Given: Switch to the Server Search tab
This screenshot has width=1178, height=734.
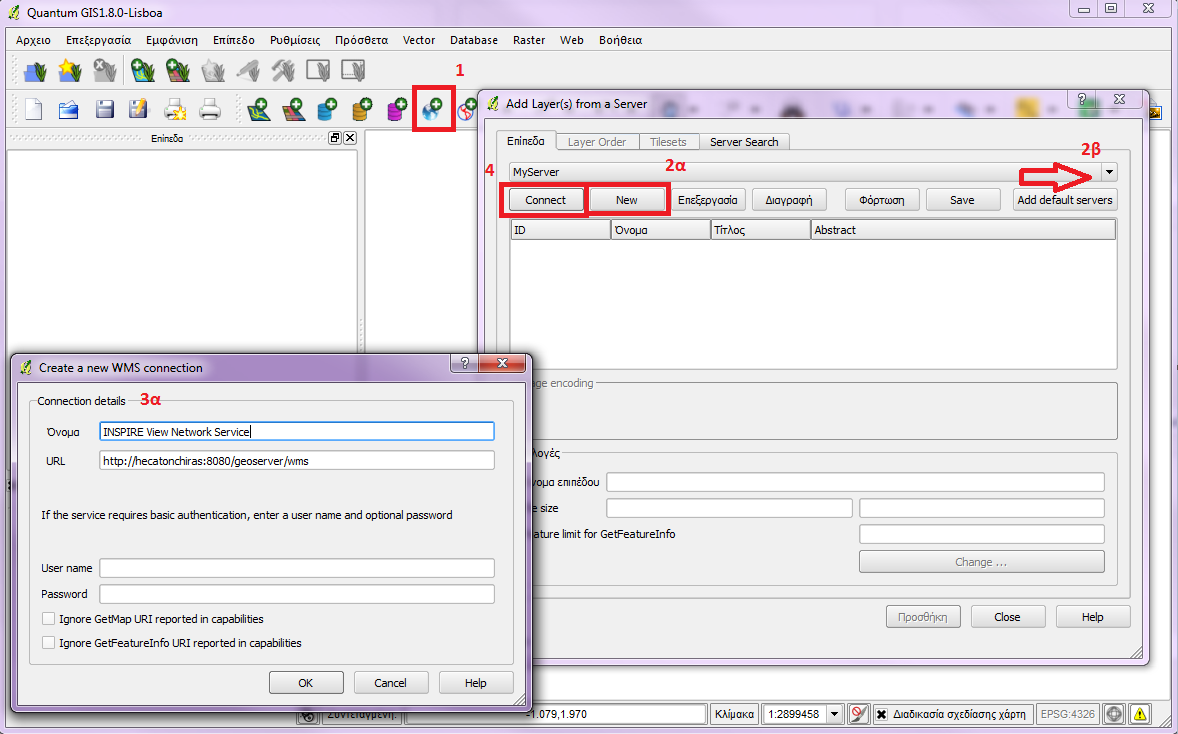Looking at the screenshot, I should (x=744, y=142).
